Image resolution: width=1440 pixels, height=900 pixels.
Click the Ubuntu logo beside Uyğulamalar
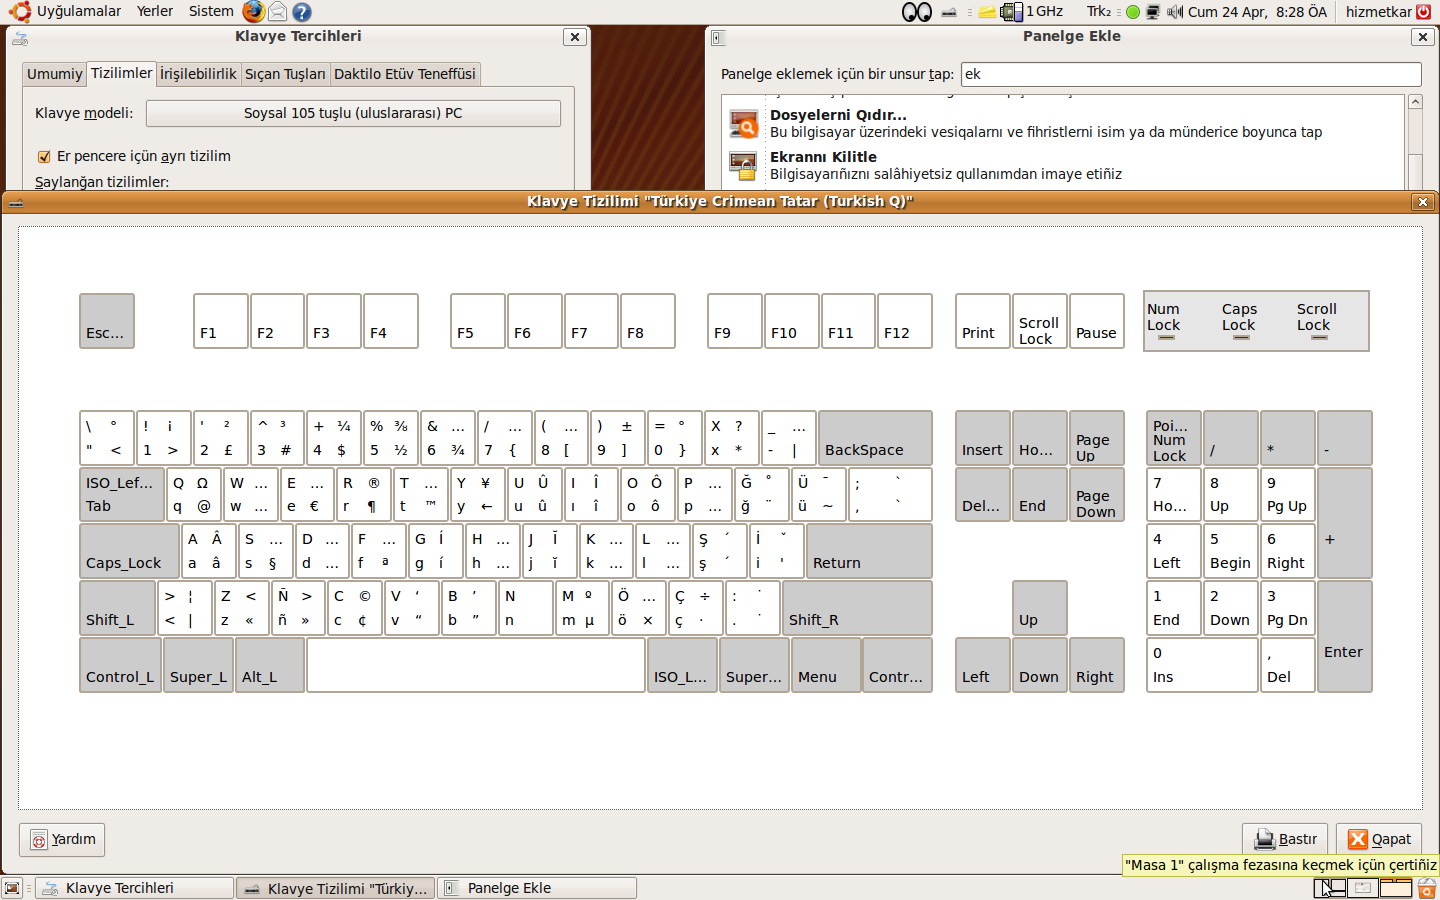20,12
